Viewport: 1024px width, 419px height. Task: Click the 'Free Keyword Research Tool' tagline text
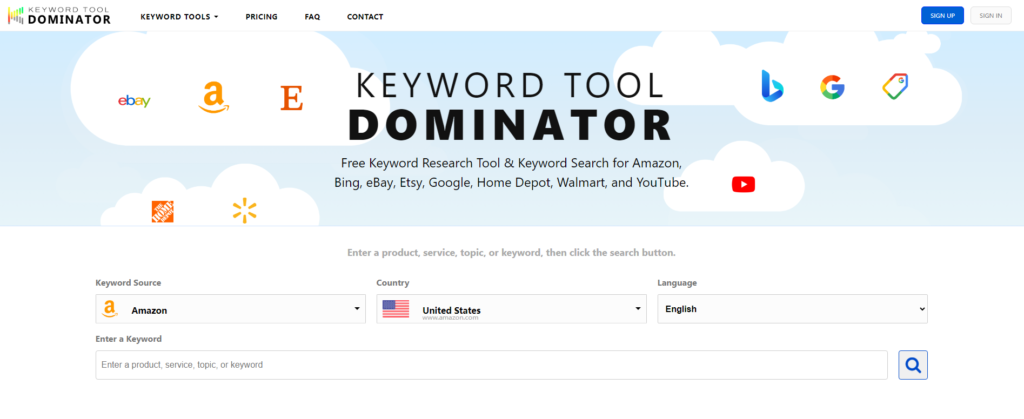(511, 172)
